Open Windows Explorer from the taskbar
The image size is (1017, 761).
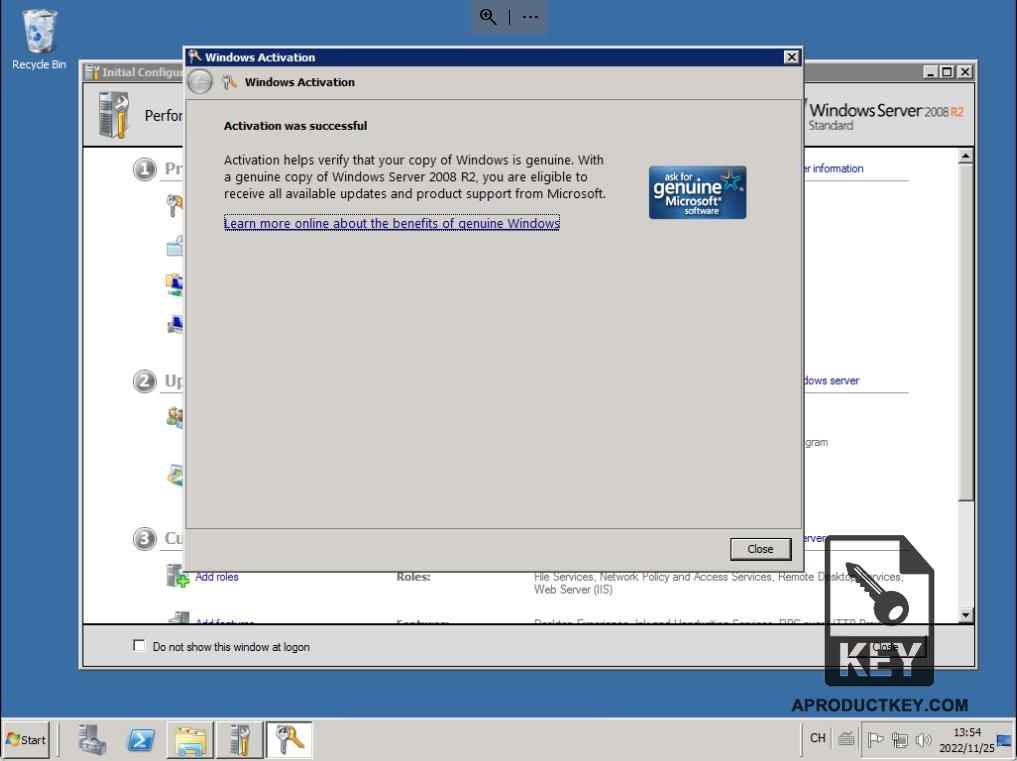pos(190,740)
